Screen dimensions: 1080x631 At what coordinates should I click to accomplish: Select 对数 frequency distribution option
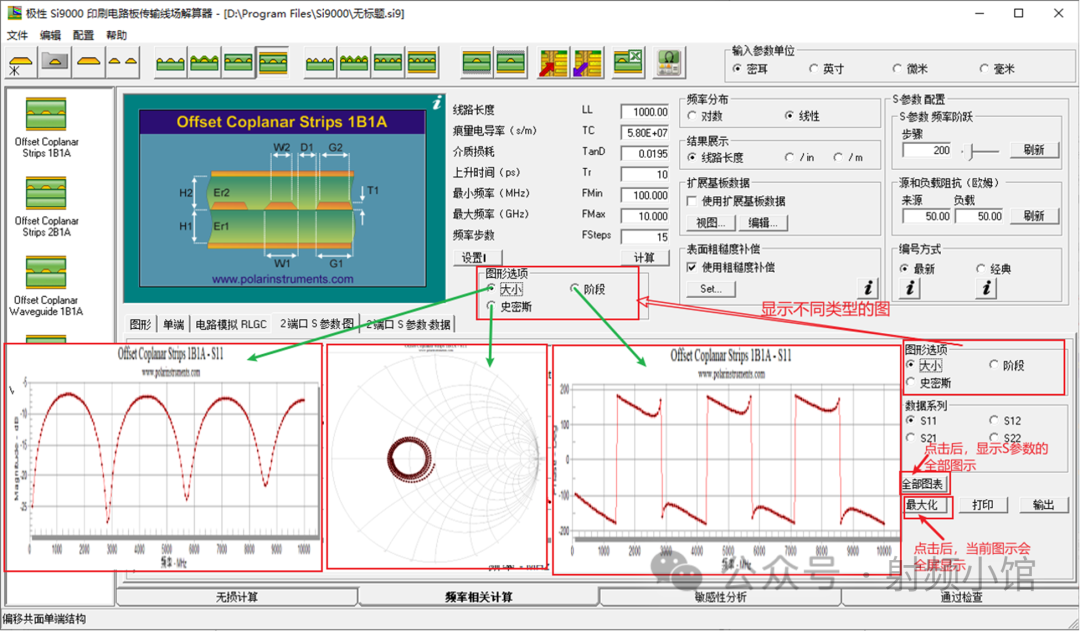click(x=693, y=116)
